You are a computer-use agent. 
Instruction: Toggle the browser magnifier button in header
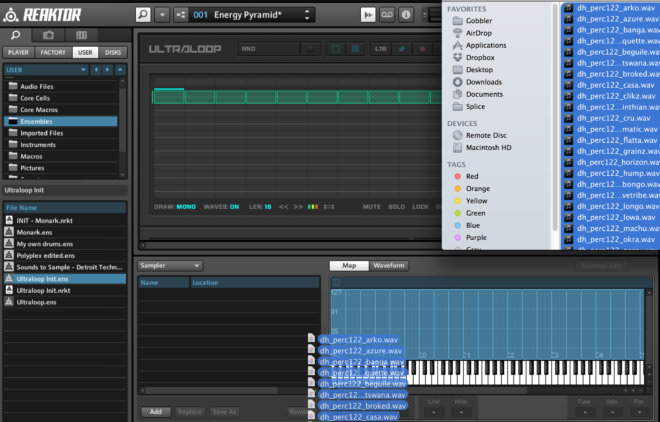143,15
